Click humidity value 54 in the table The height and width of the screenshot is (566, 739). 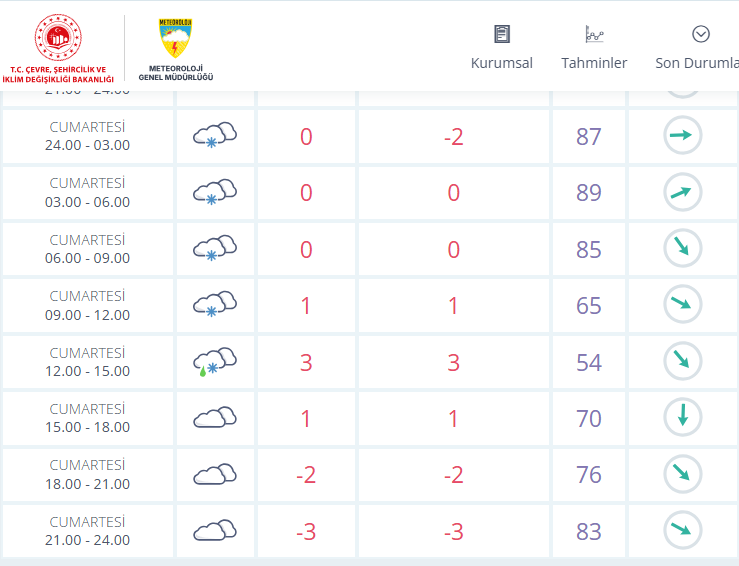pos(589,362)
